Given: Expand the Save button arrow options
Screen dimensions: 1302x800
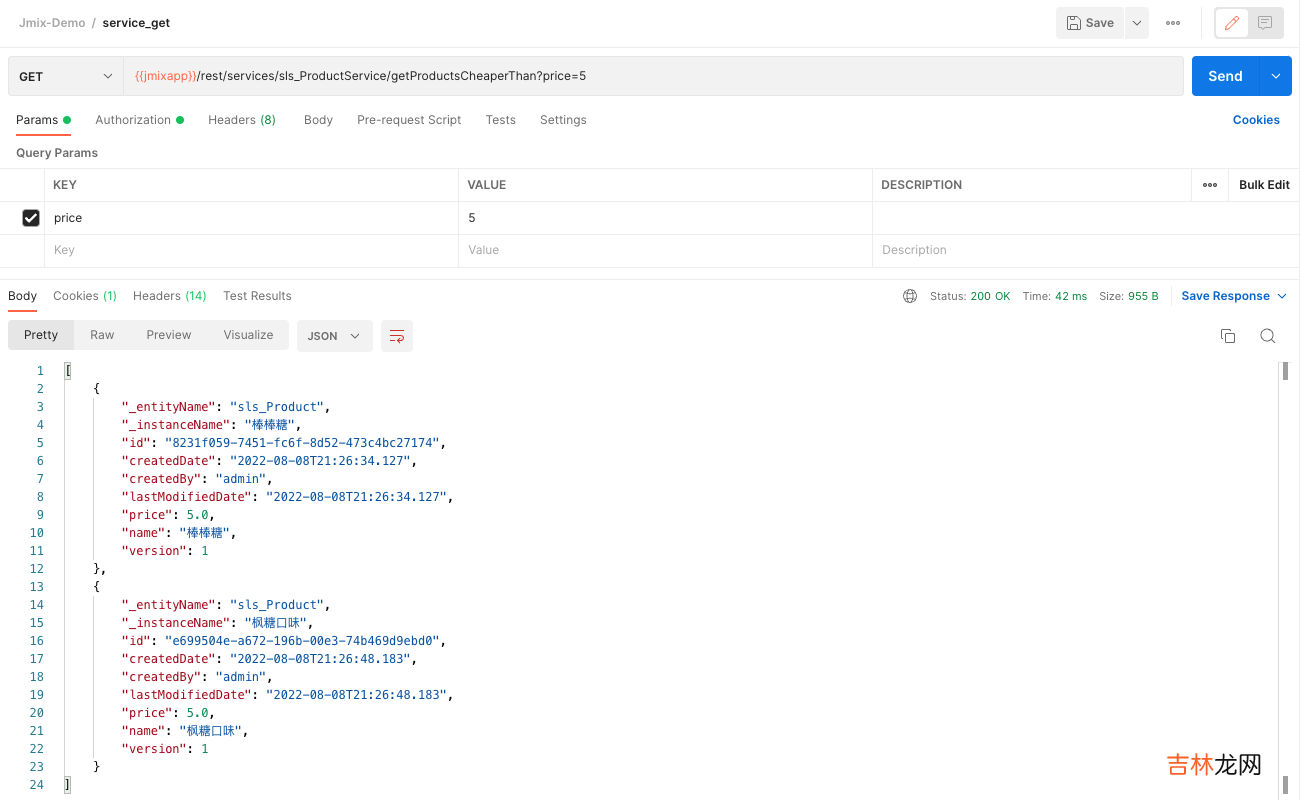Looking at the screenshot, I should pyautogui.click(x=1137, y=23).
